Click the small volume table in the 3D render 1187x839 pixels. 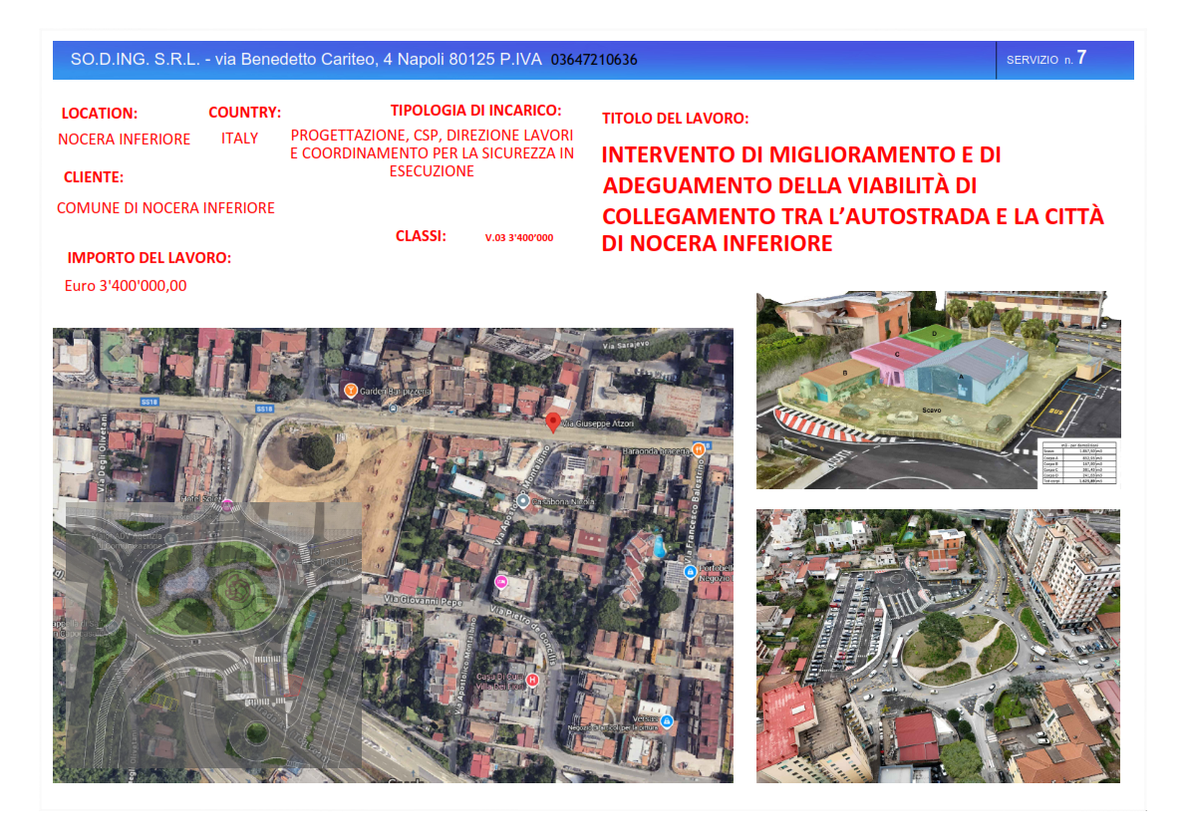[x=1078, y=463]
